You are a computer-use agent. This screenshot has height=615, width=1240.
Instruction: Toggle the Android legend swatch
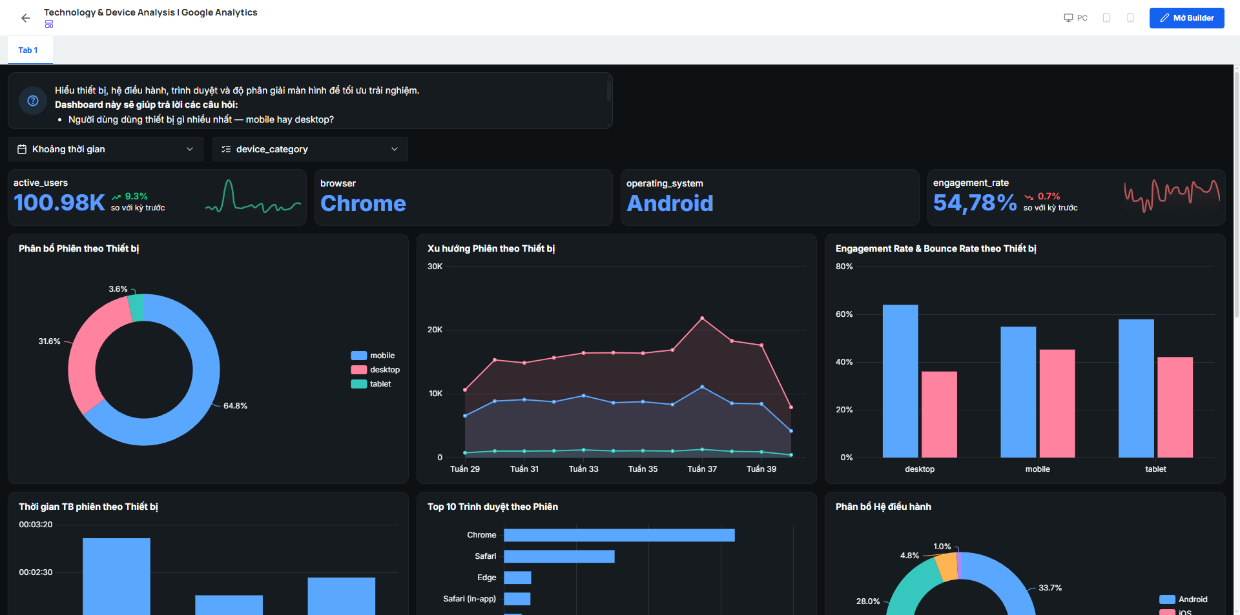coord(1167,600)
